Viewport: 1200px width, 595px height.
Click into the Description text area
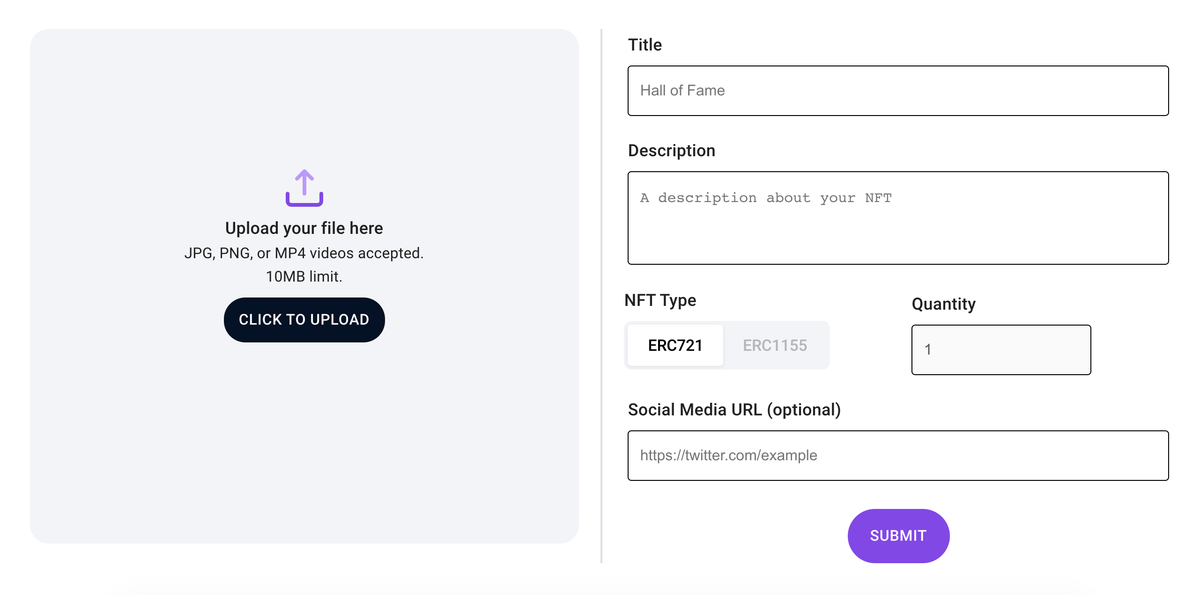pos(898,218)
